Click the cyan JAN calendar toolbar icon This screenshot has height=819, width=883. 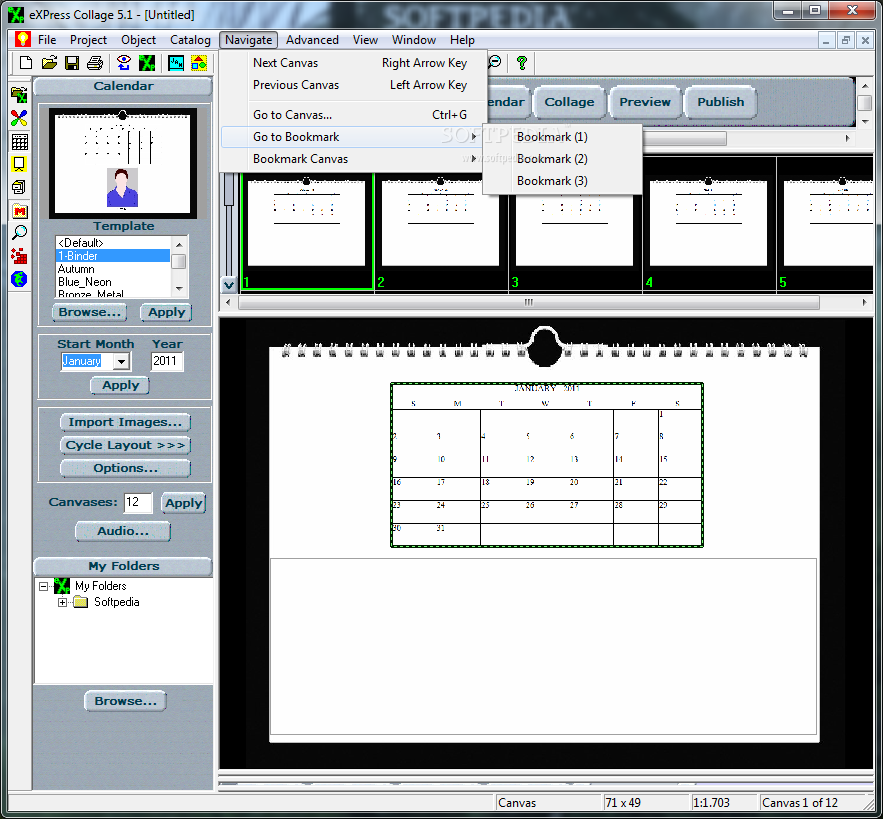click(x=176, y=63)
